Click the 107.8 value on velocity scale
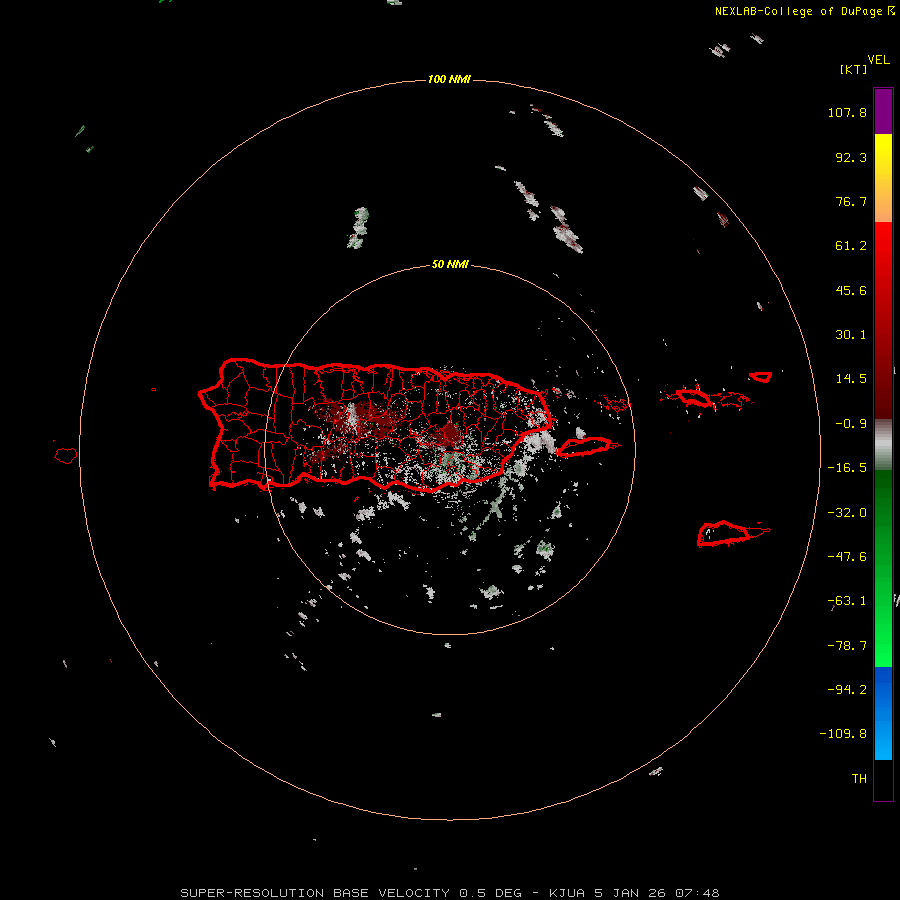Viewport: 900px width, 900px height. (x=847, y=112)
